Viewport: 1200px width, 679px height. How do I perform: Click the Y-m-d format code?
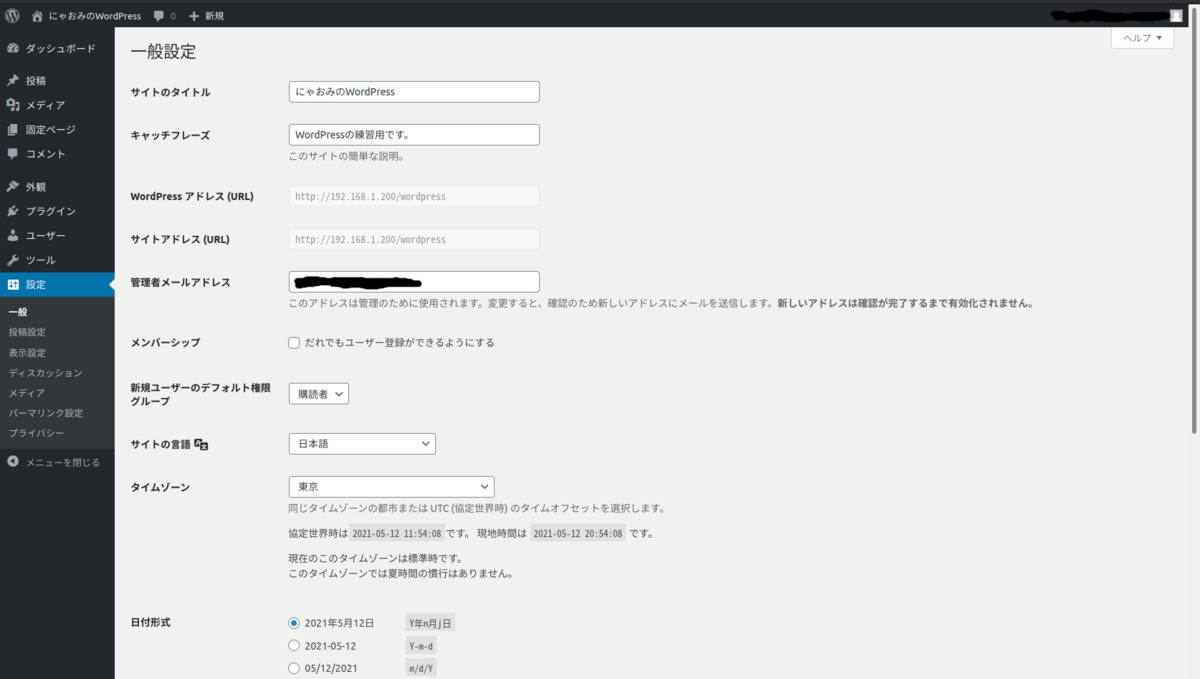tap(422, 646)
